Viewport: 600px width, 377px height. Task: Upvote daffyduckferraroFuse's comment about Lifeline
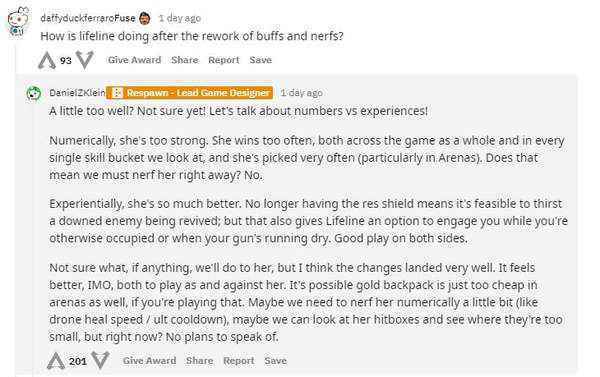[47, 60]
